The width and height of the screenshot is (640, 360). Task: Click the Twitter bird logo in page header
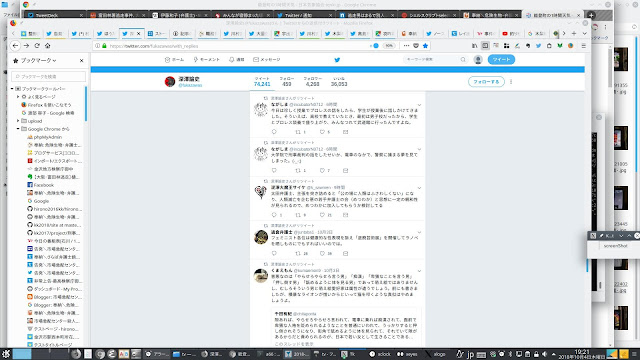[337, 60]
